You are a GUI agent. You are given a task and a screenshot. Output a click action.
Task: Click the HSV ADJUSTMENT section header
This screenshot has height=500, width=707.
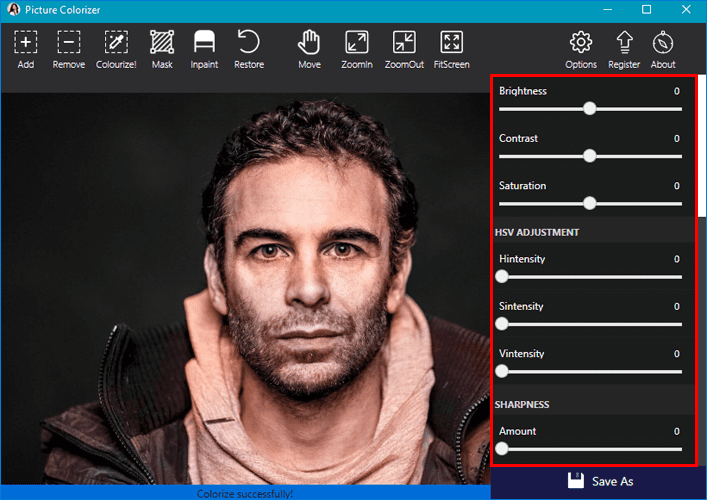[x=537, y=232]
